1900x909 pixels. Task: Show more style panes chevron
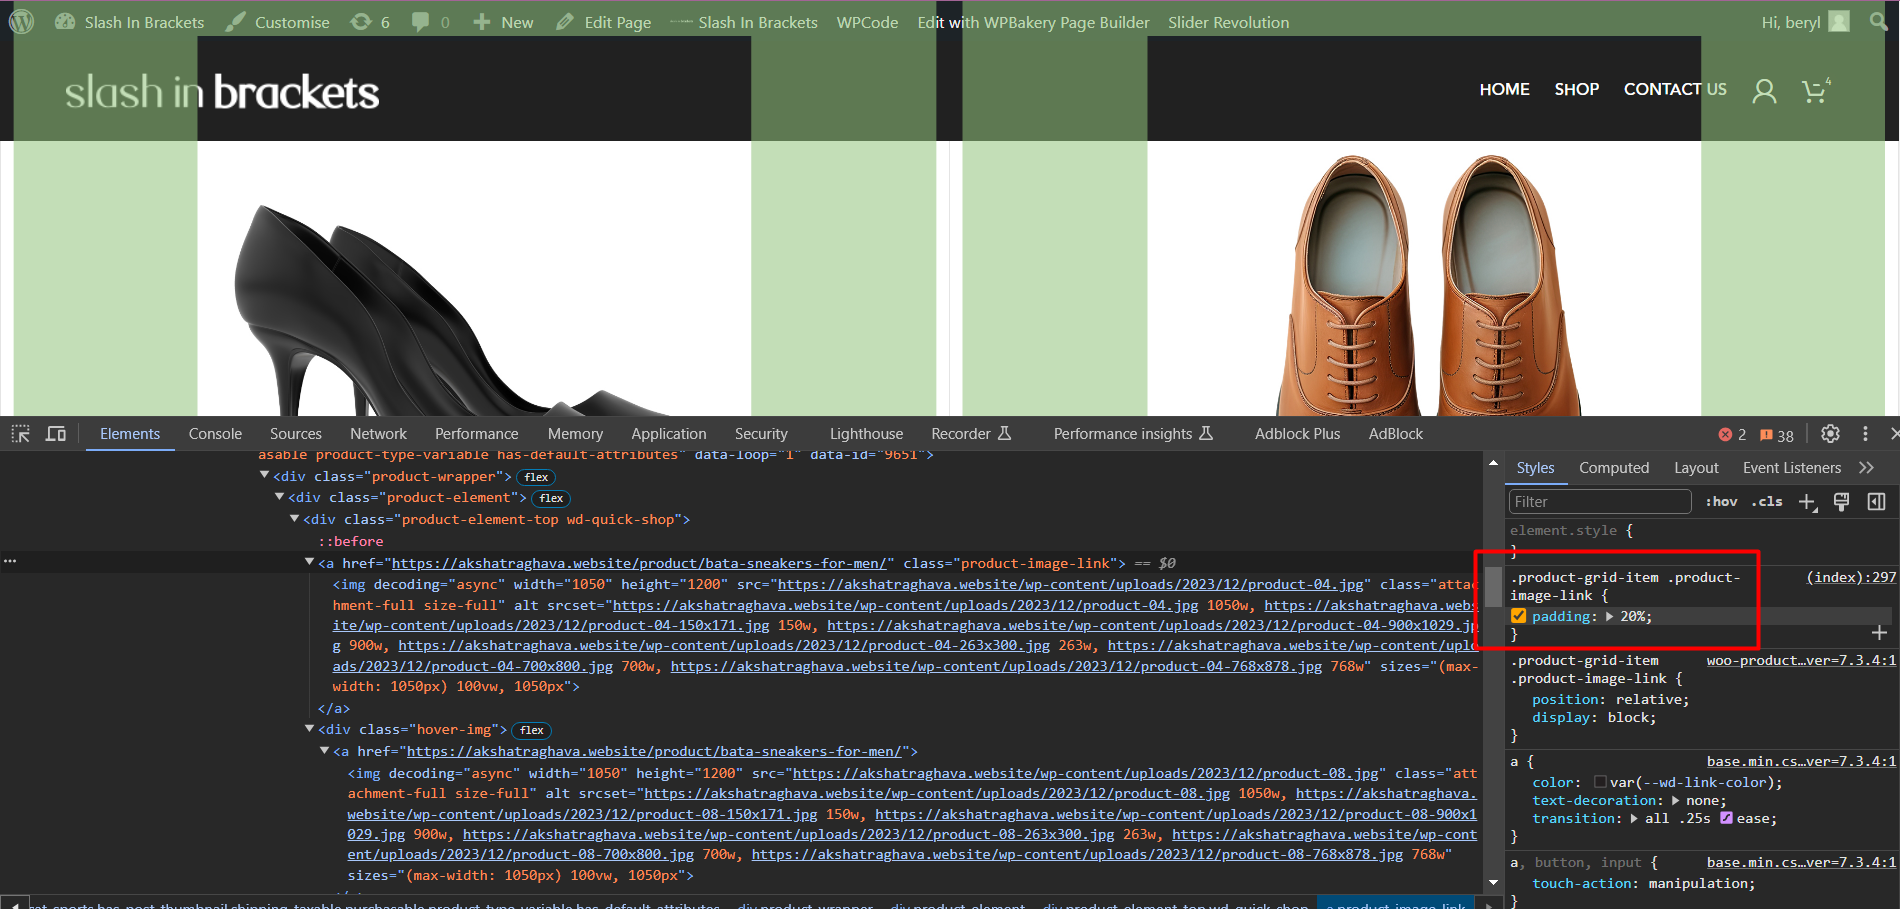pos(1866,468)
